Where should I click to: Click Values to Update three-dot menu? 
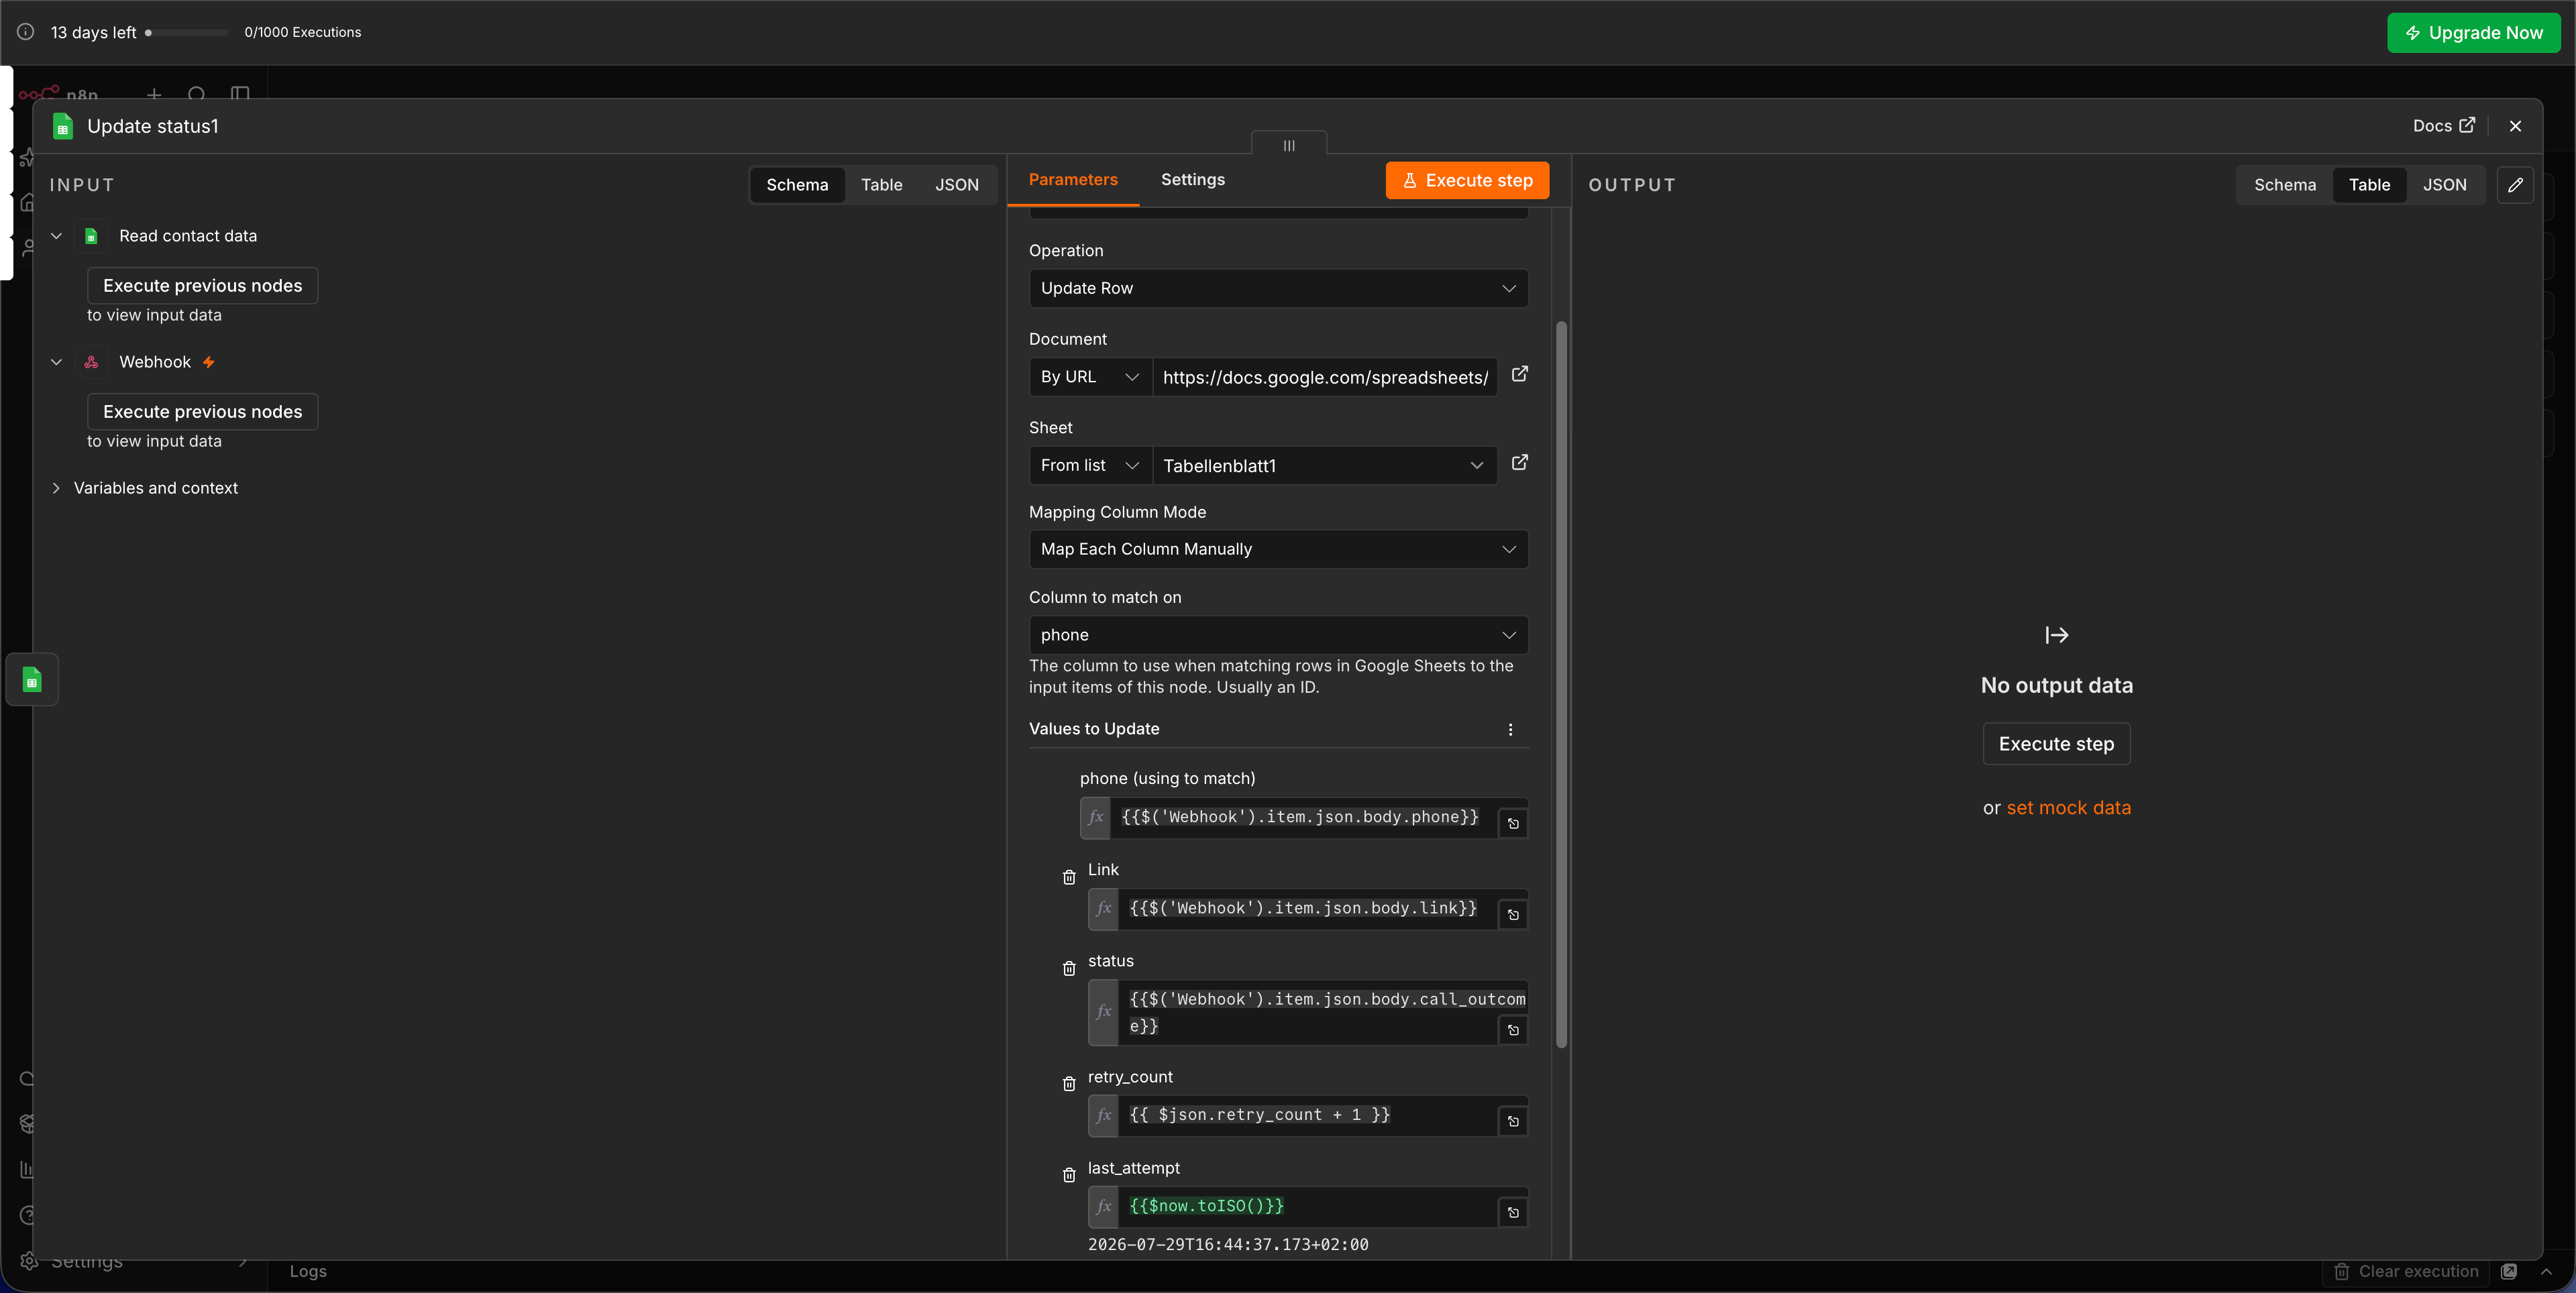pos(1510,729)
